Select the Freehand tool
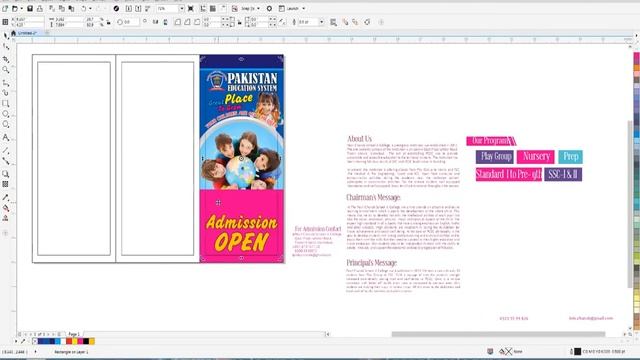This screenshot has width=640, height=360. click(6, 83)
